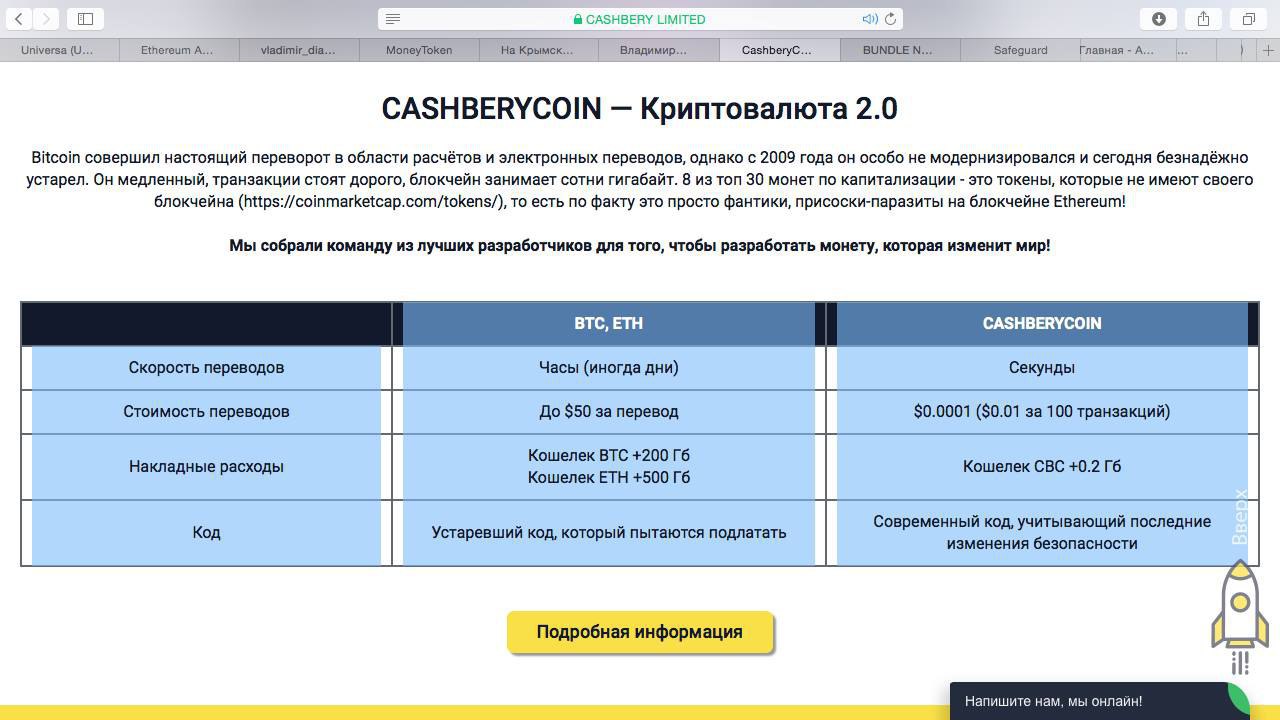Switch to the Владимир... tab

point(659,50)
